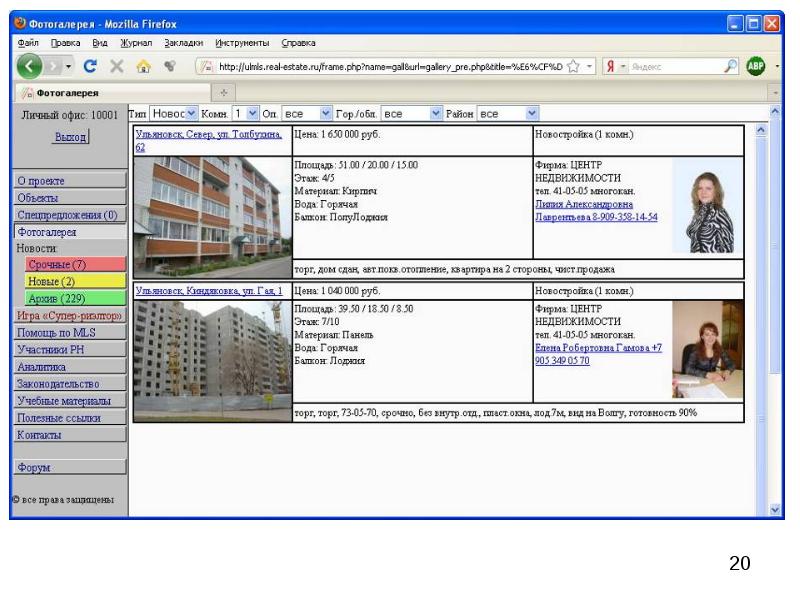The height and width of the screenshot is (600, 800).
Task: Click the Выход logout button
Action: (x=70, y=137)
